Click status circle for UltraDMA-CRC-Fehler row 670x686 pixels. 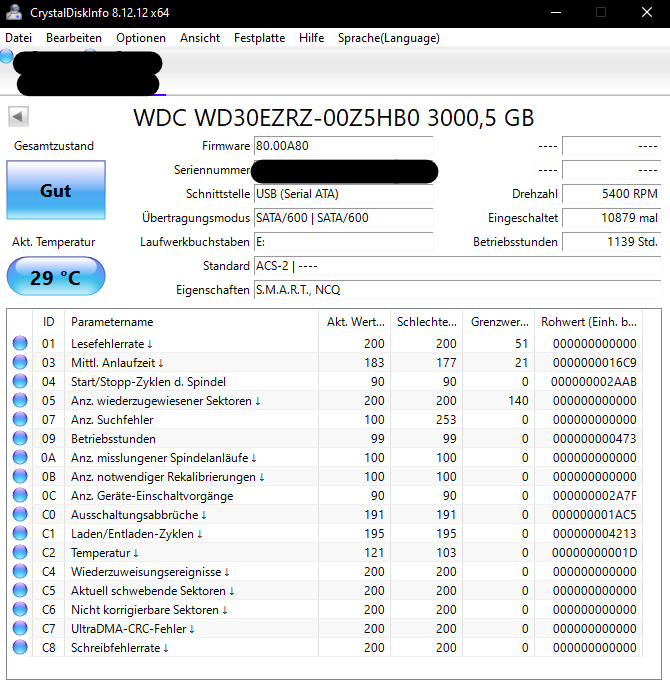20,629
